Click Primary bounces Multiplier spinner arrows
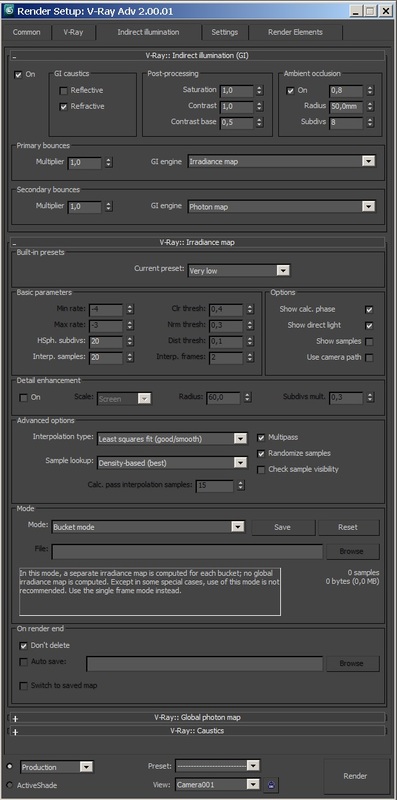The width and height of the screenshot is (397, 800). [109, 163]
